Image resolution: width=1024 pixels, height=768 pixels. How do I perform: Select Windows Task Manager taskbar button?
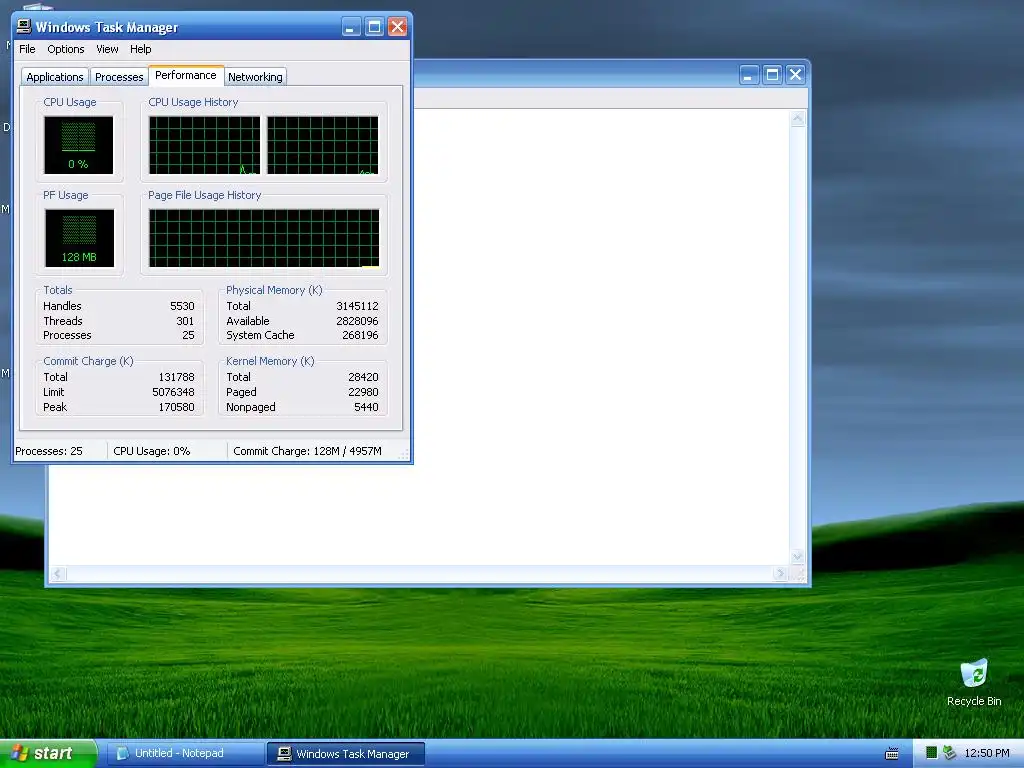tap(346, 754)
